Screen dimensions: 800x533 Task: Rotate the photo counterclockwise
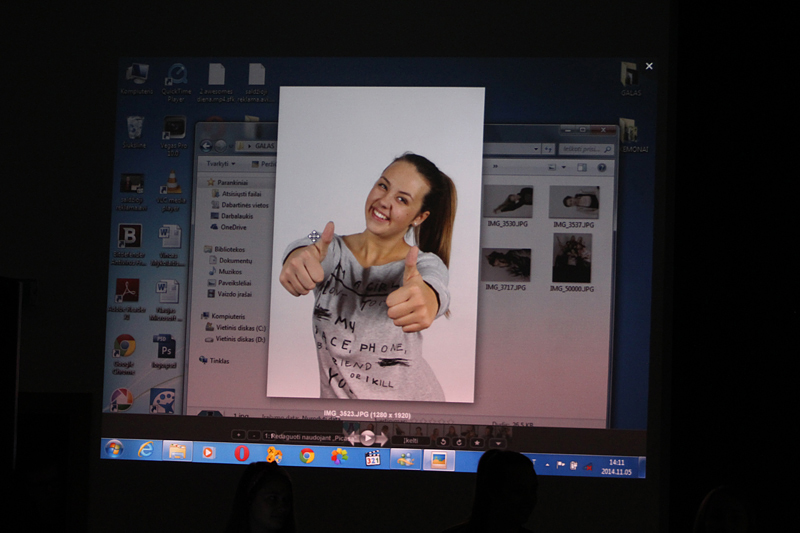[x=443, y=442]
